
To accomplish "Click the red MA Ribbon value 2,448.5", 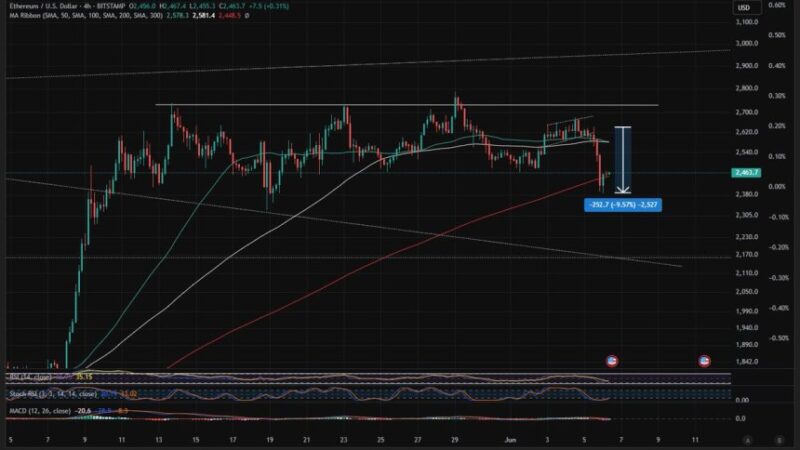I will (x=230, y=16).
